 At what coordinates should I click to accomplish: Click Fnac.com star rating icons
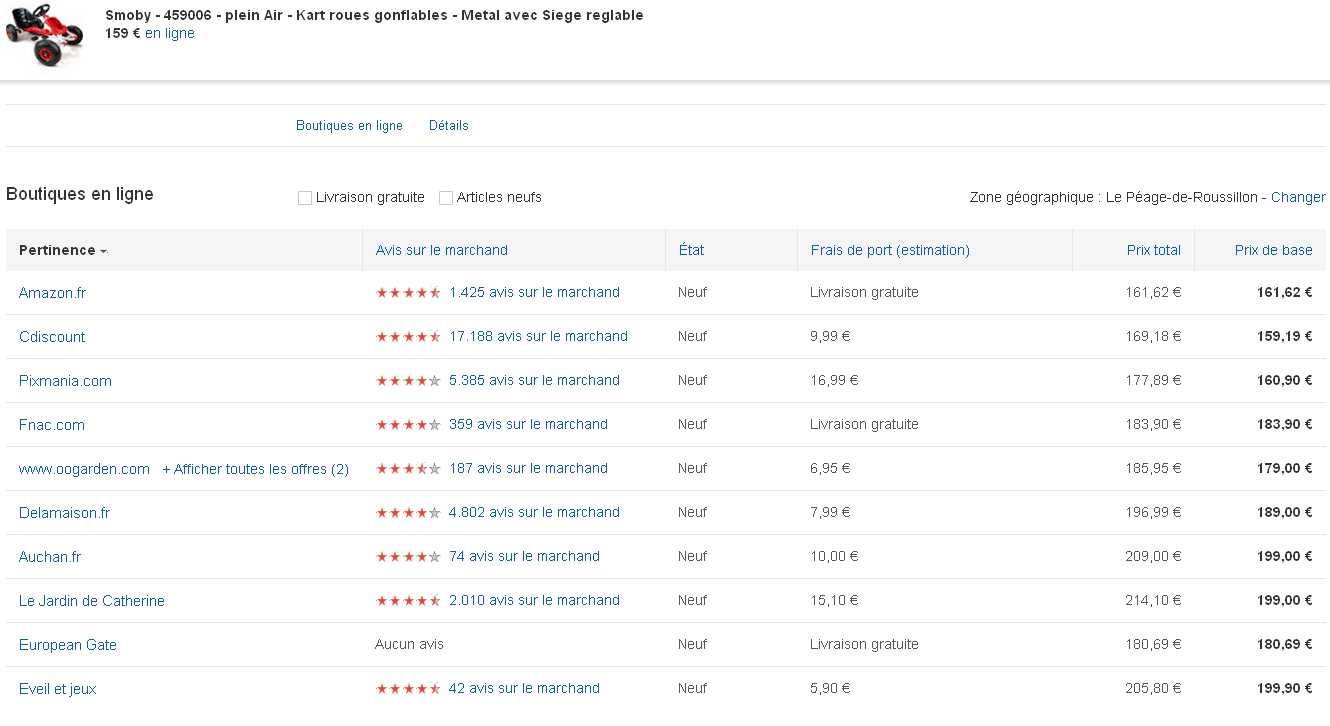click(408, 425)
